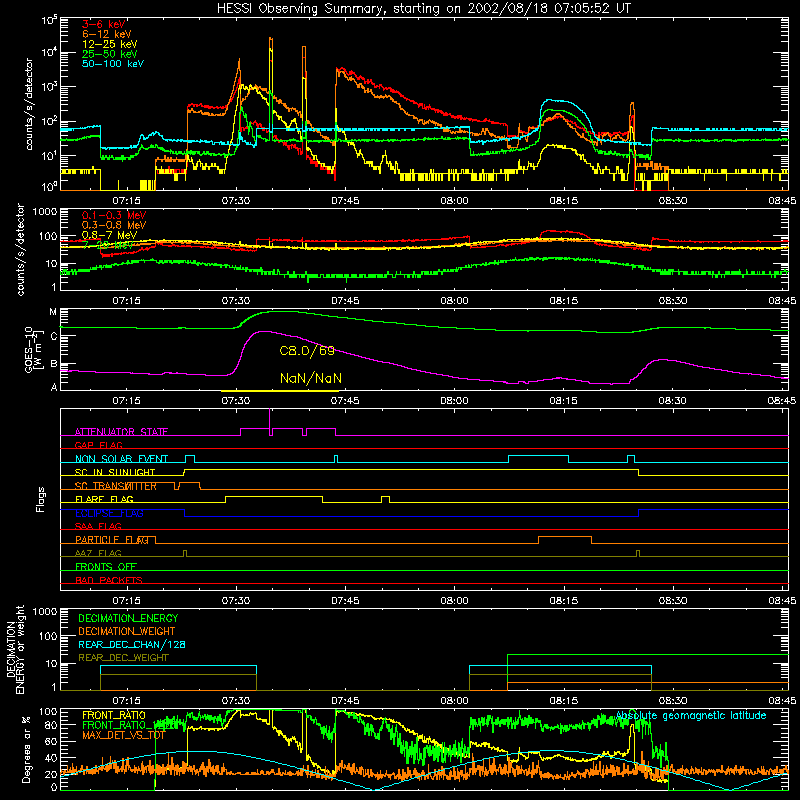Click the M class label on GOES axis
The height and width of the screenshot is (800, 800).
click(x=53, y=312)
